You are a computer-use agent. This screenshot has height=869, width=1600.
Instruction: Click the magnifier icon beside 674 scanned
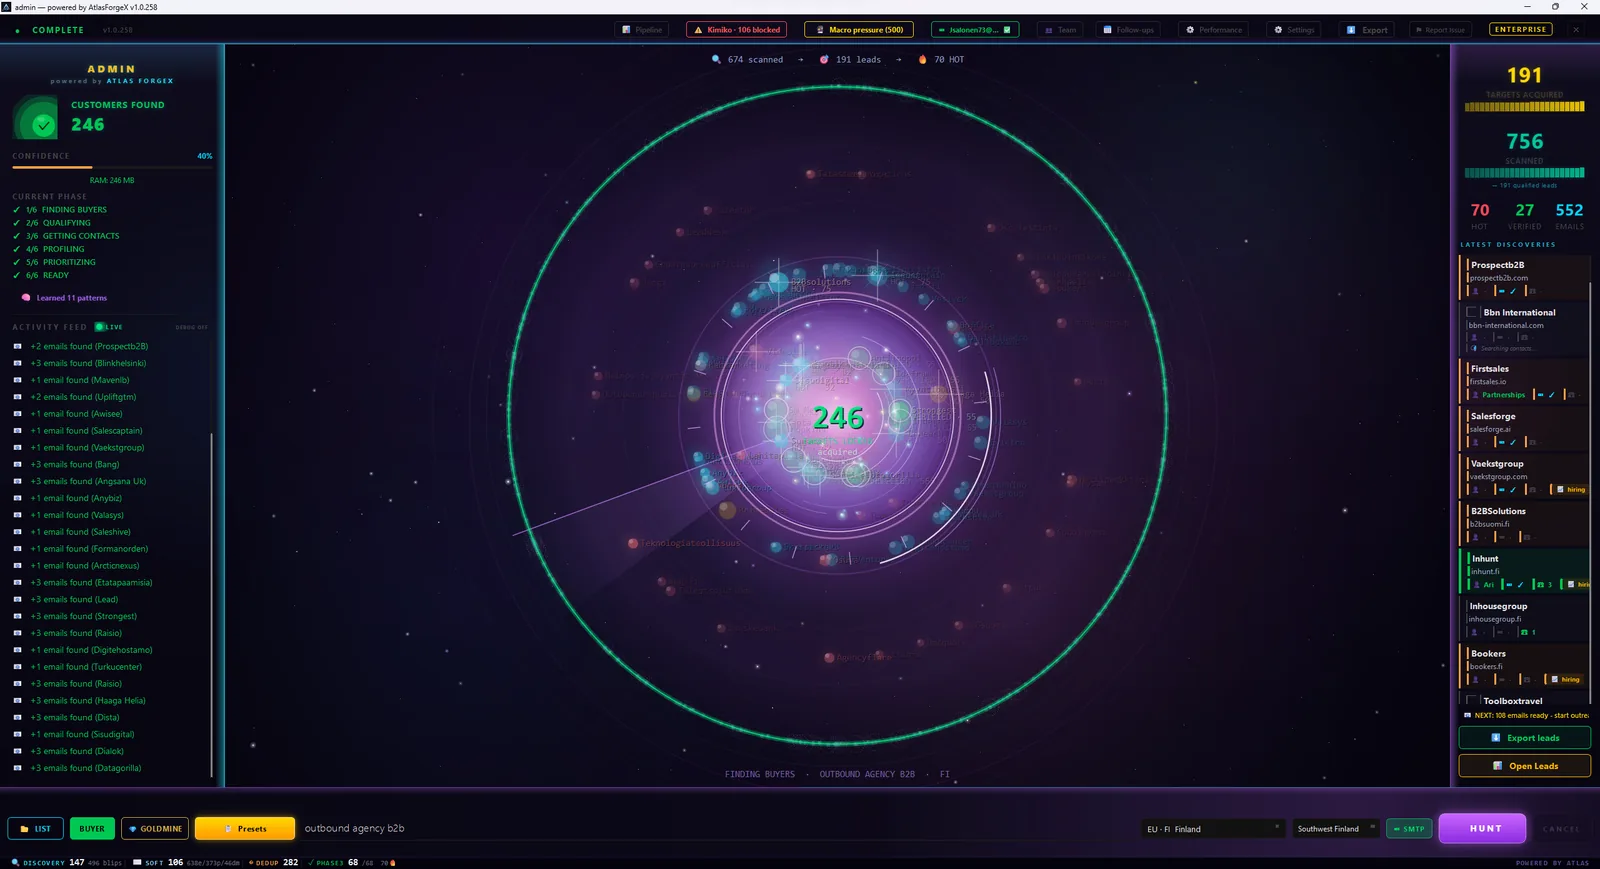pos(716,59)
